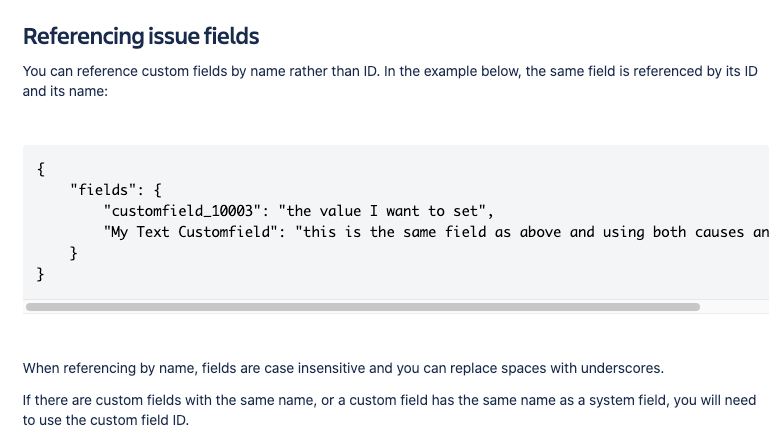Click the "to use the custom field ID." line
Viewport: 781px width, 445px height.
click(x=106, y=421)
